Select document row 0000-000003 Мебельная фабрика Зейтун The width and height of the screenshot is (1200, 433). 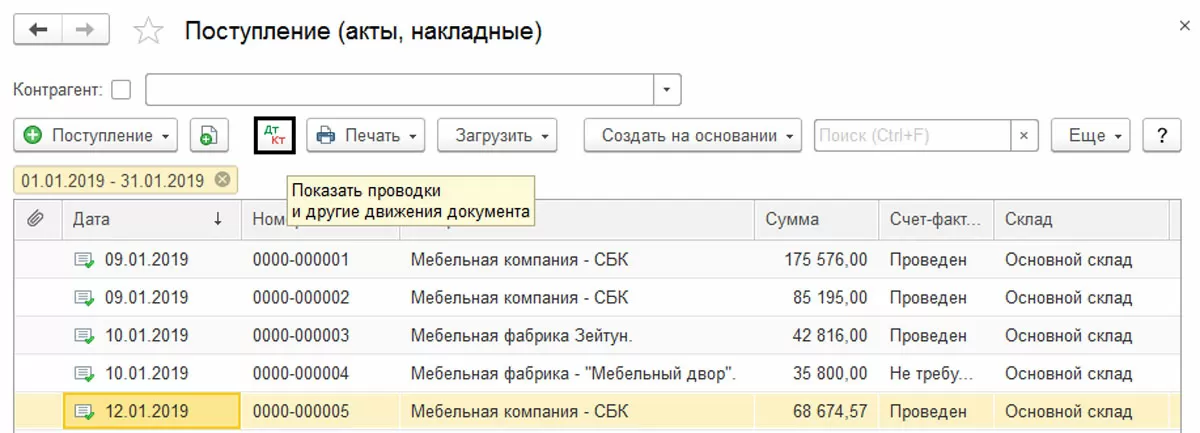[x=520, y=335]
